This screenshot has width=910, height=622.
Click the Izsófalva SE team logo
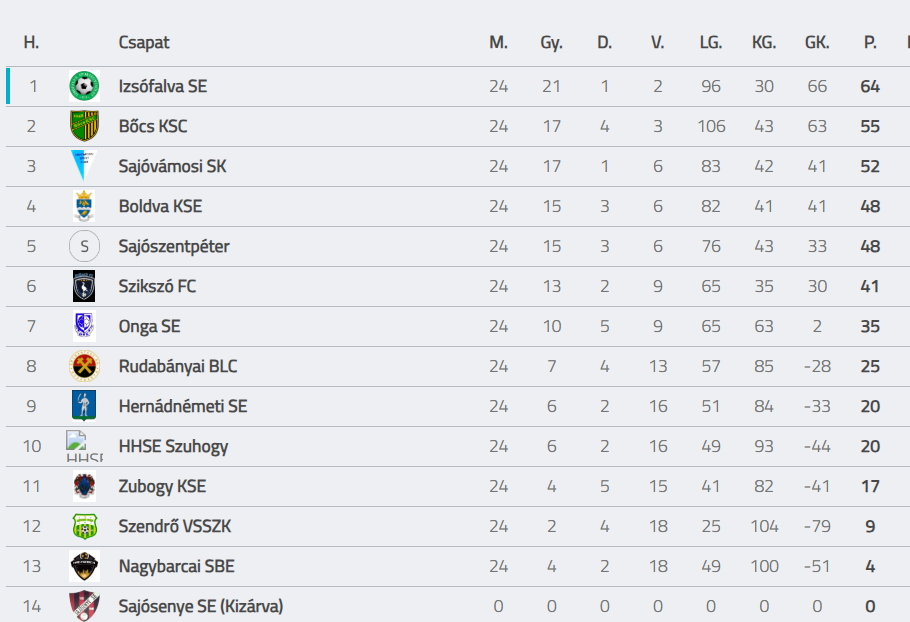[84, 86]
